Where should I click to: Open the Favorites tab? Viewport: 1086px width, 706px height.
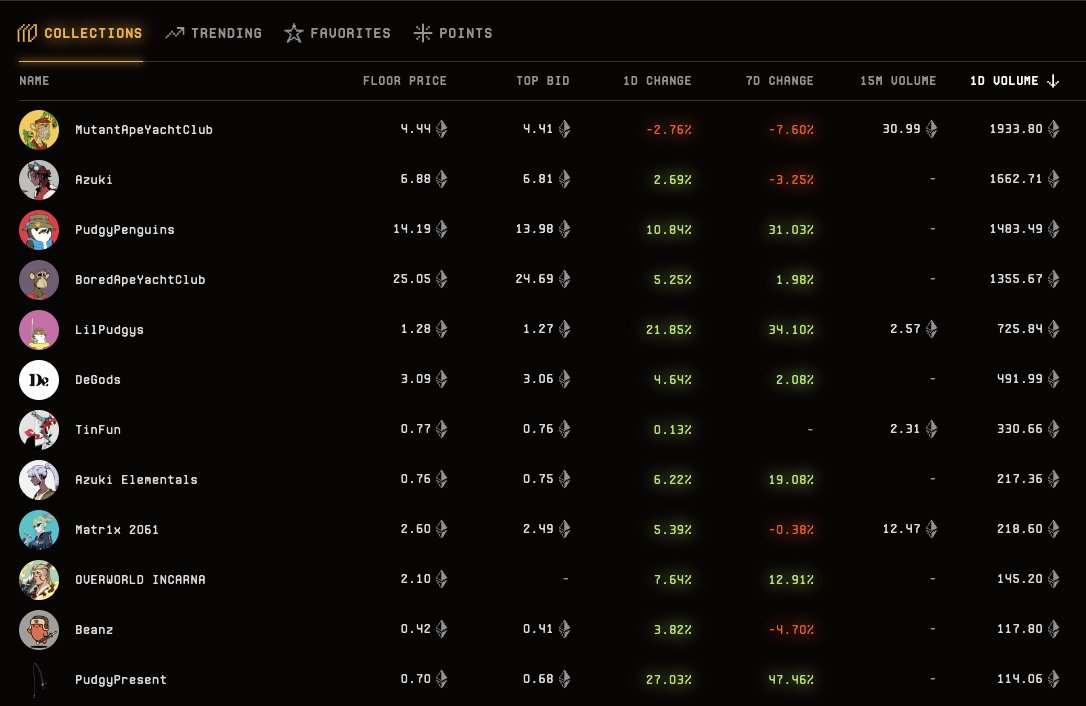pos(337,33)
